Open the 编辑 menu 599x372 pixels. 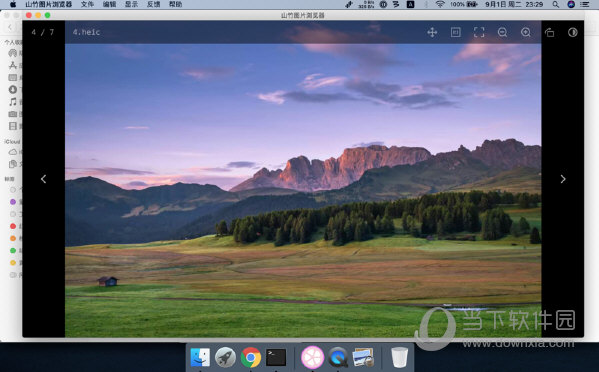coord(109,4)
